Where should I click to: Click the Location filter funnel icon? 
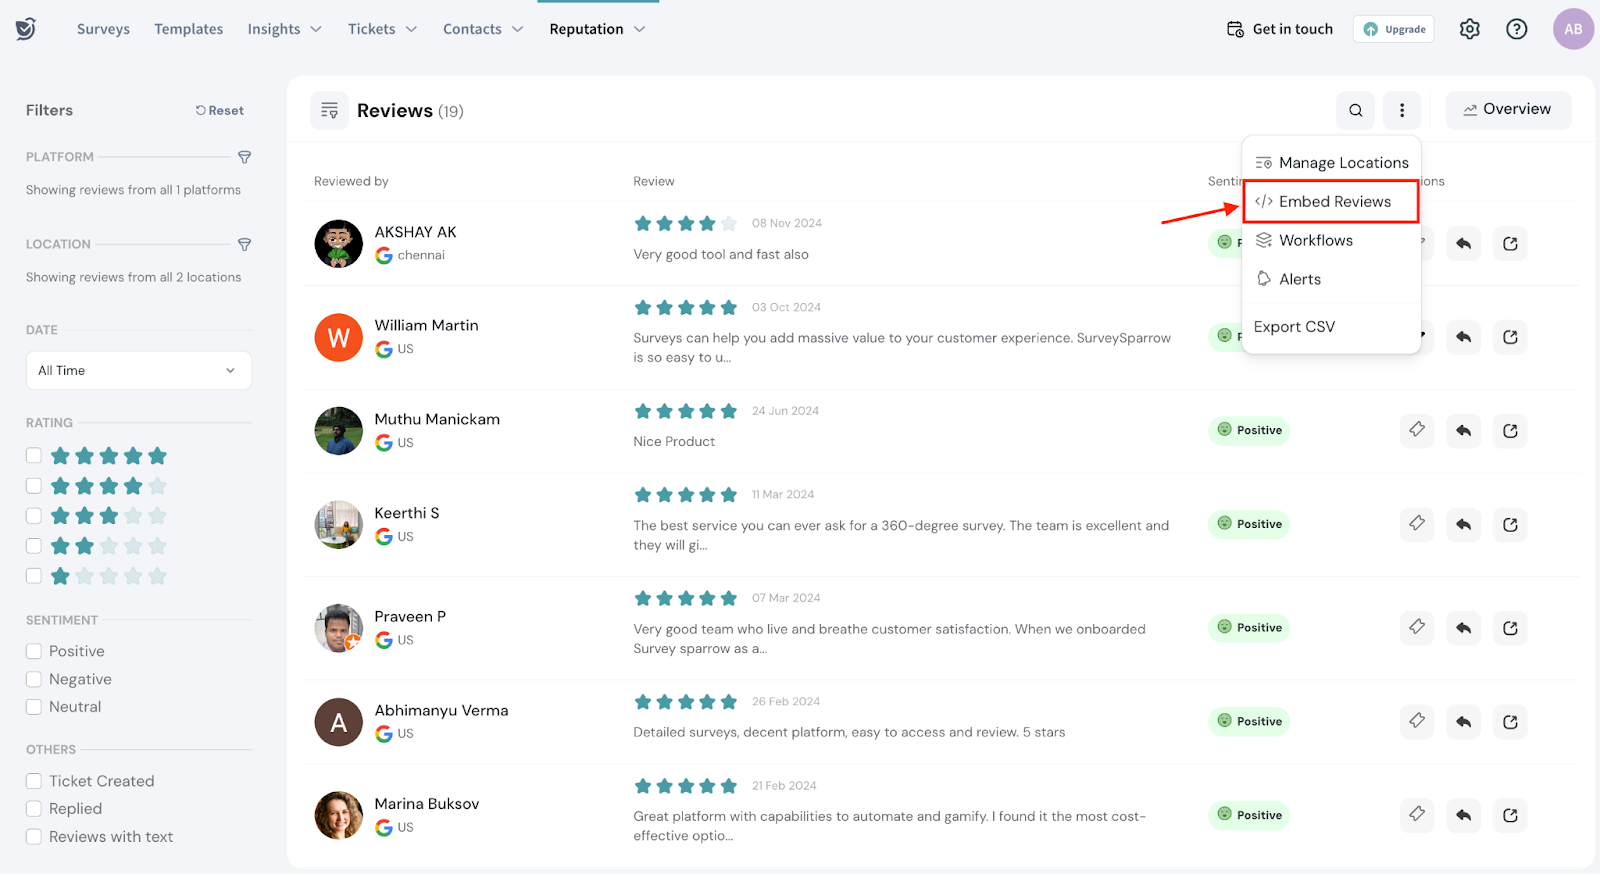tap(244, 244)
